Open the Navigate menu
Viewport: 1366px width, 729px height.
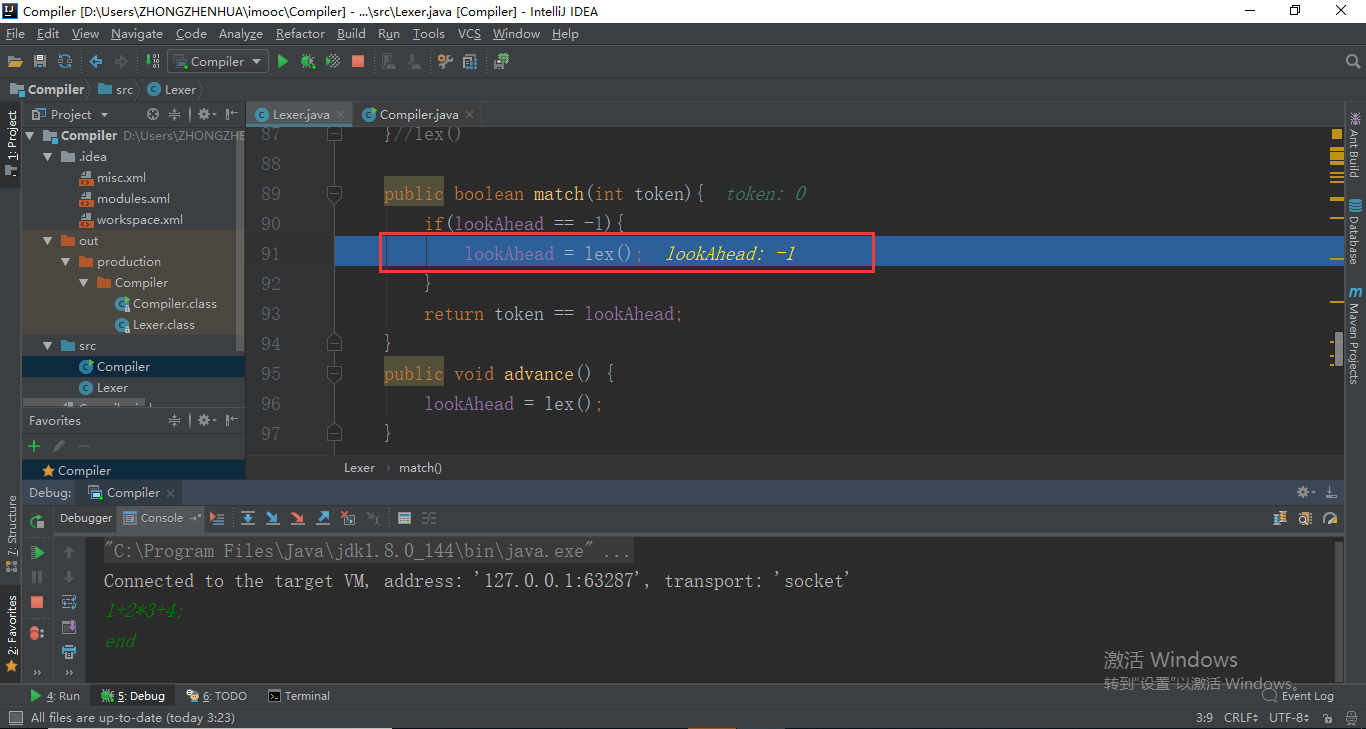[137, 33]
